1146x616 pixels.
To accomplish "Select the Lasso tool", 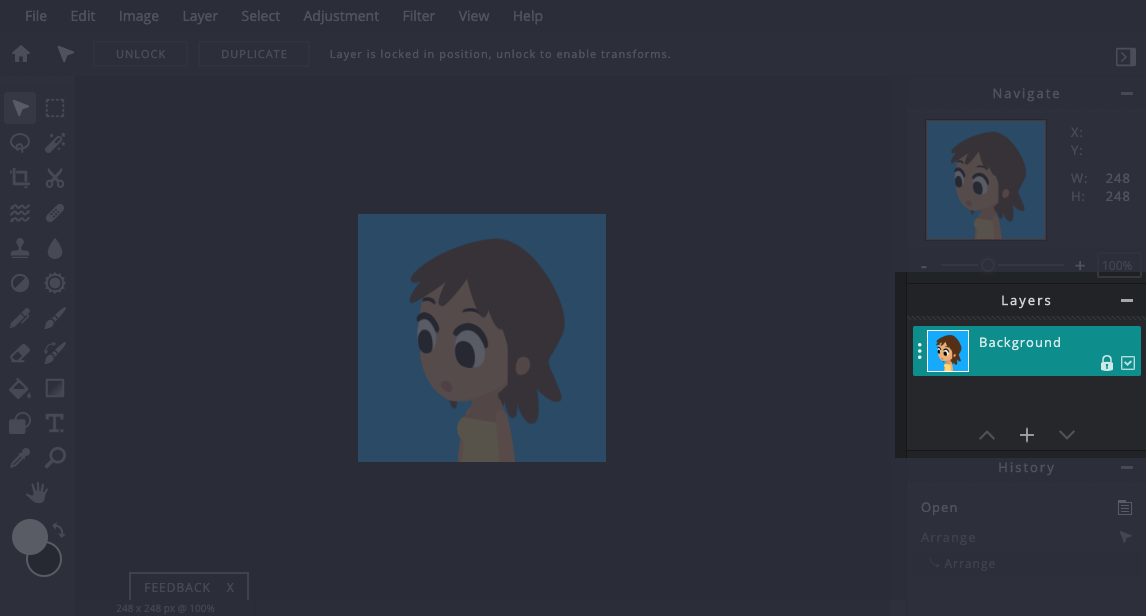I will tap(20, 143).
